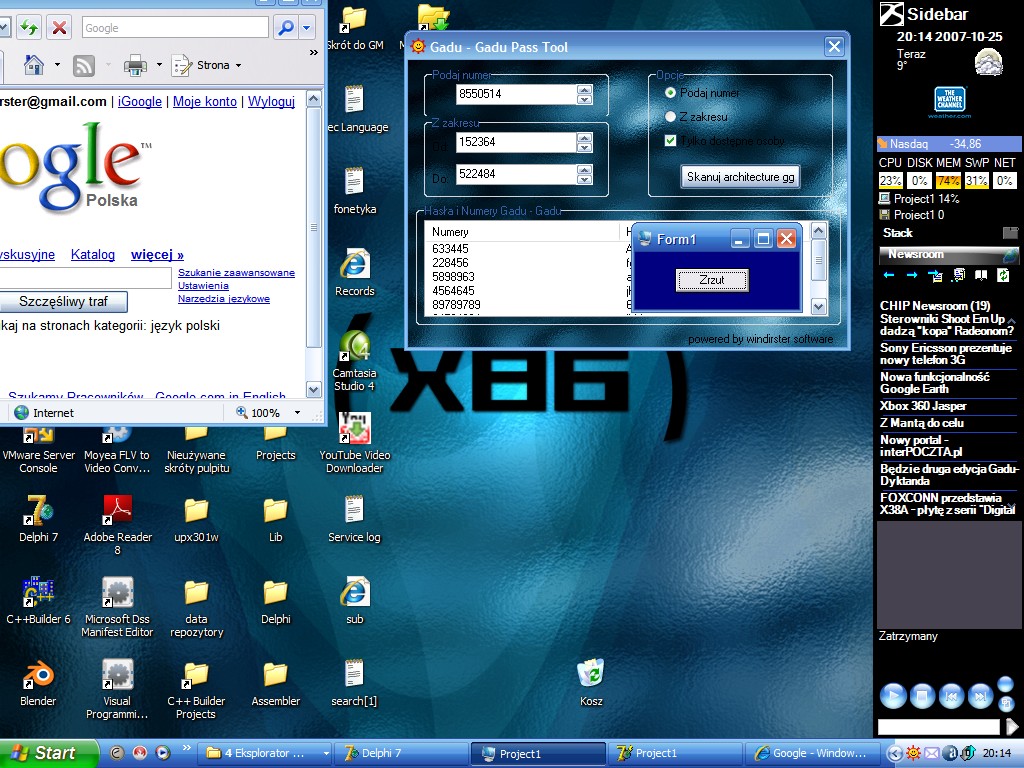Click the Google search box in IE
Image resolution: width=1024 pixels, height=768 pixels.
(x=175, y=28)
